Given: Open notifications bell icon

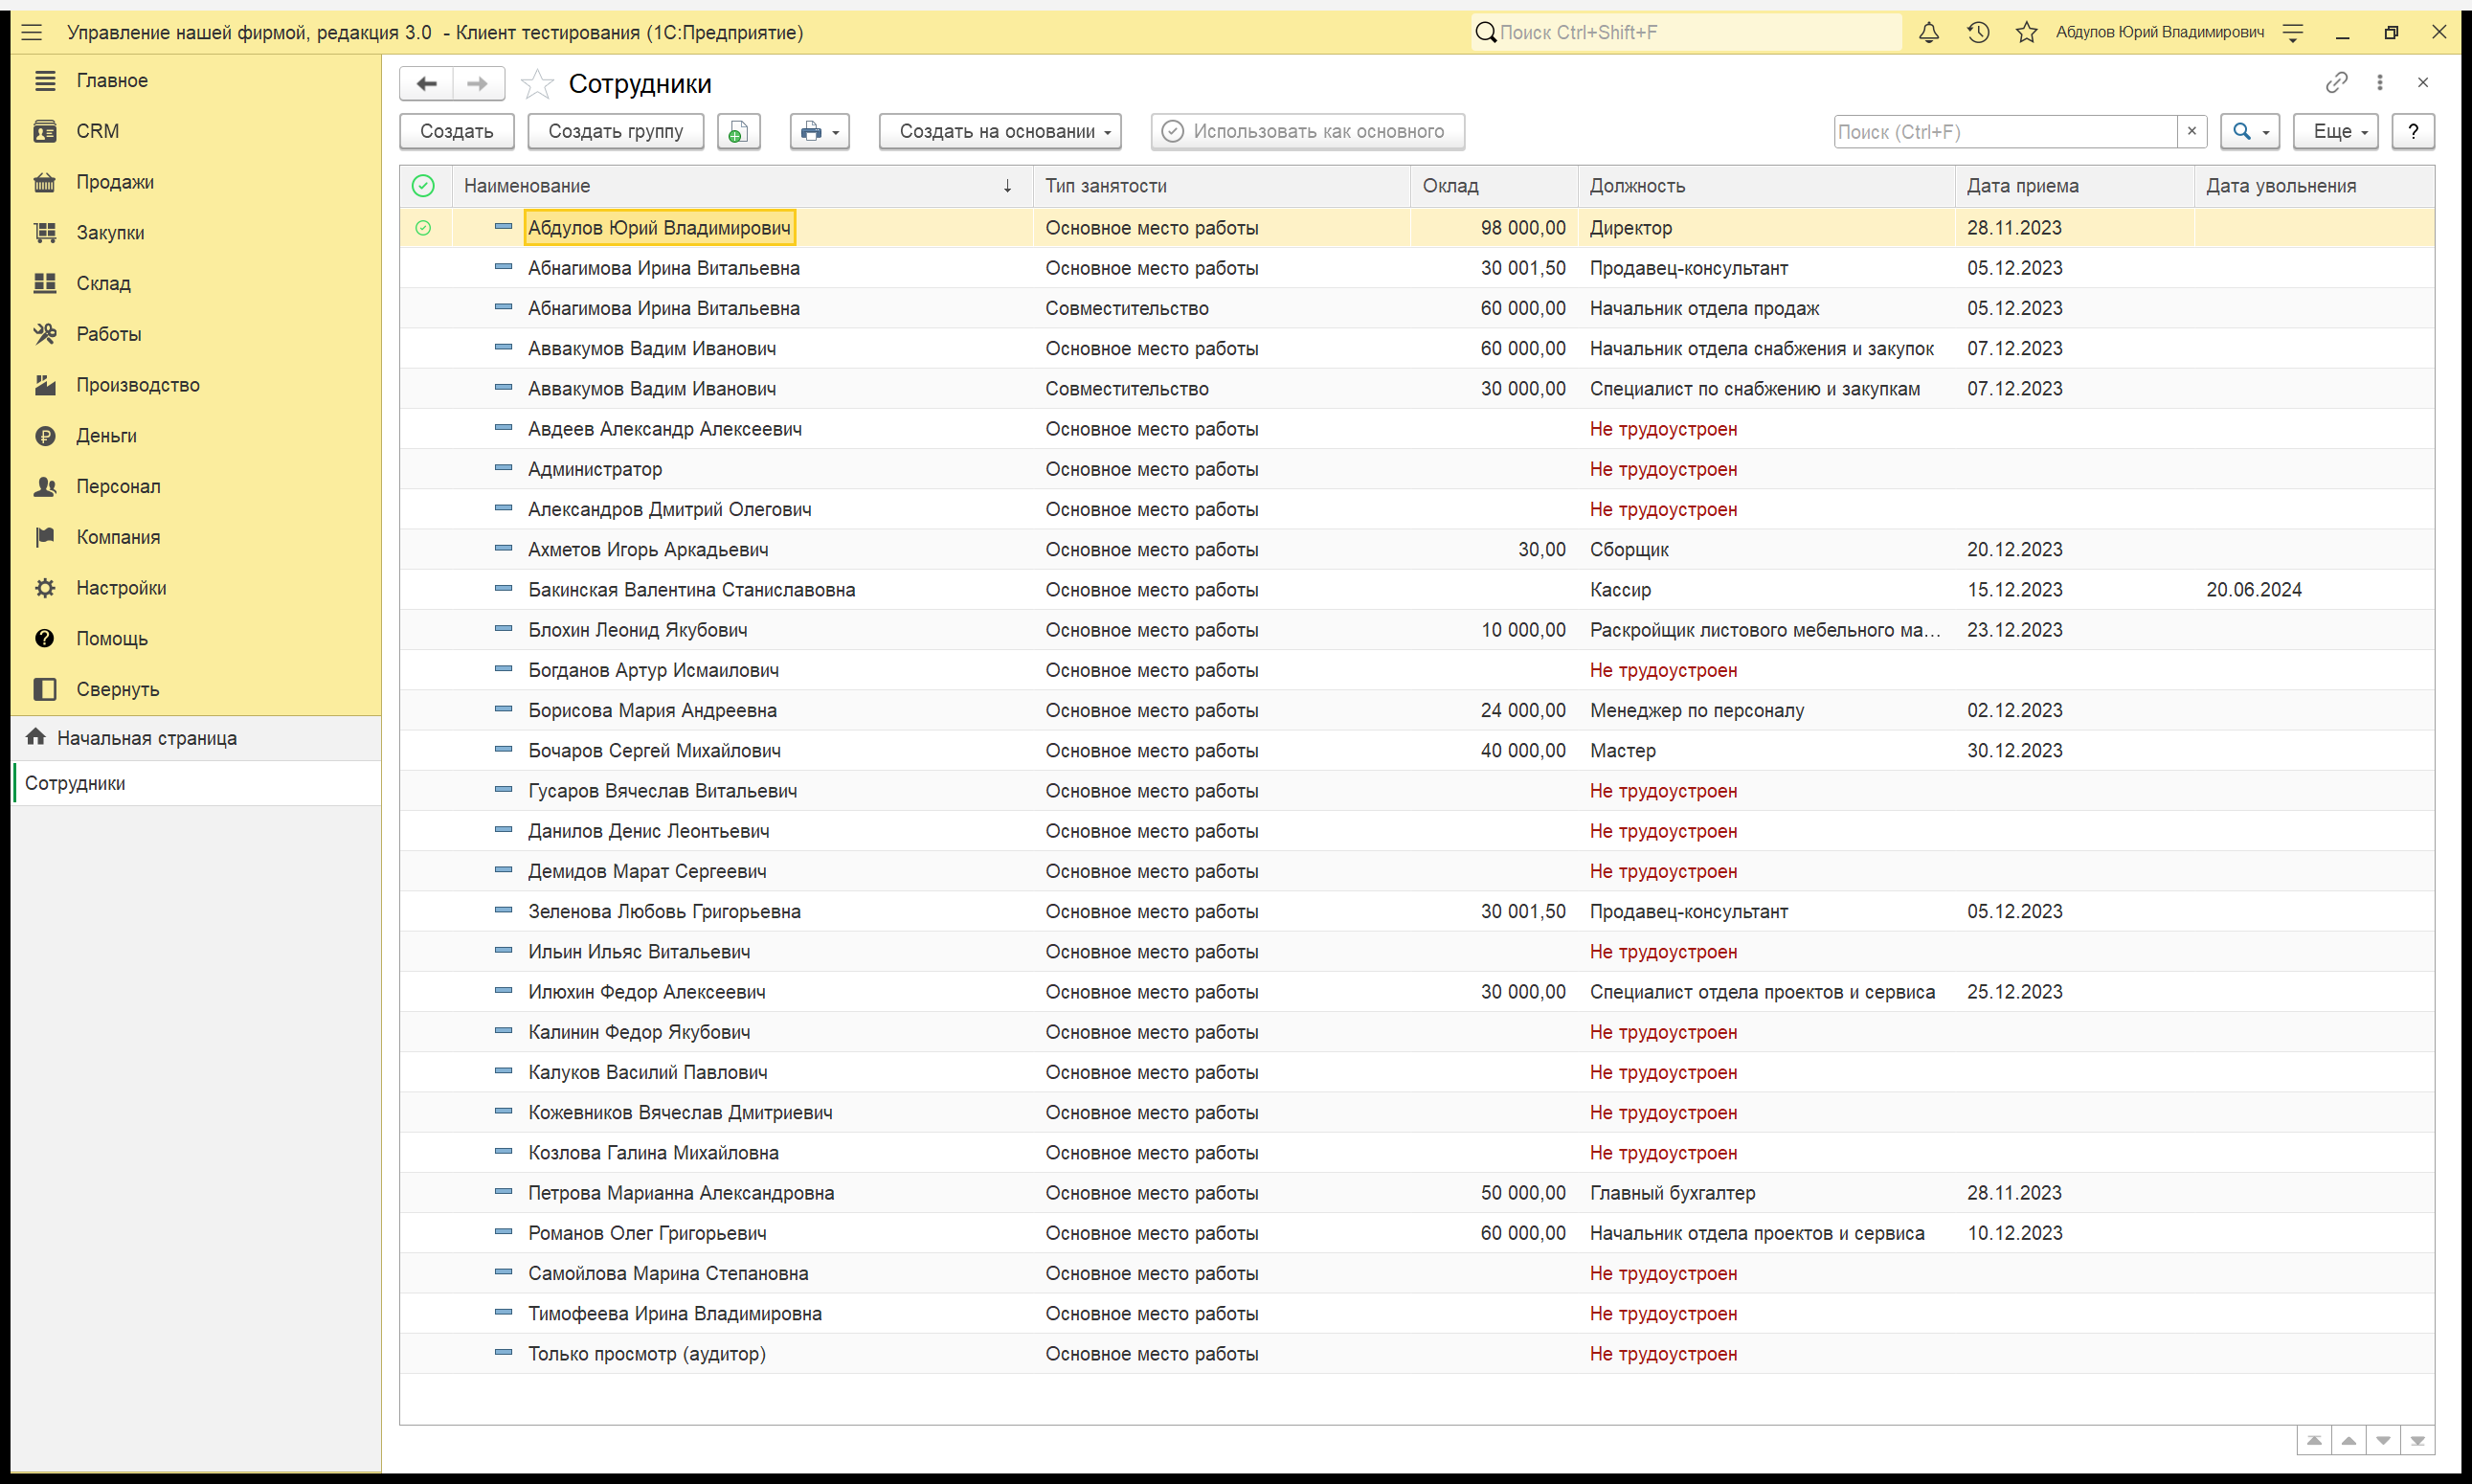Looking at the screenshot, I should pos(1929,32).
